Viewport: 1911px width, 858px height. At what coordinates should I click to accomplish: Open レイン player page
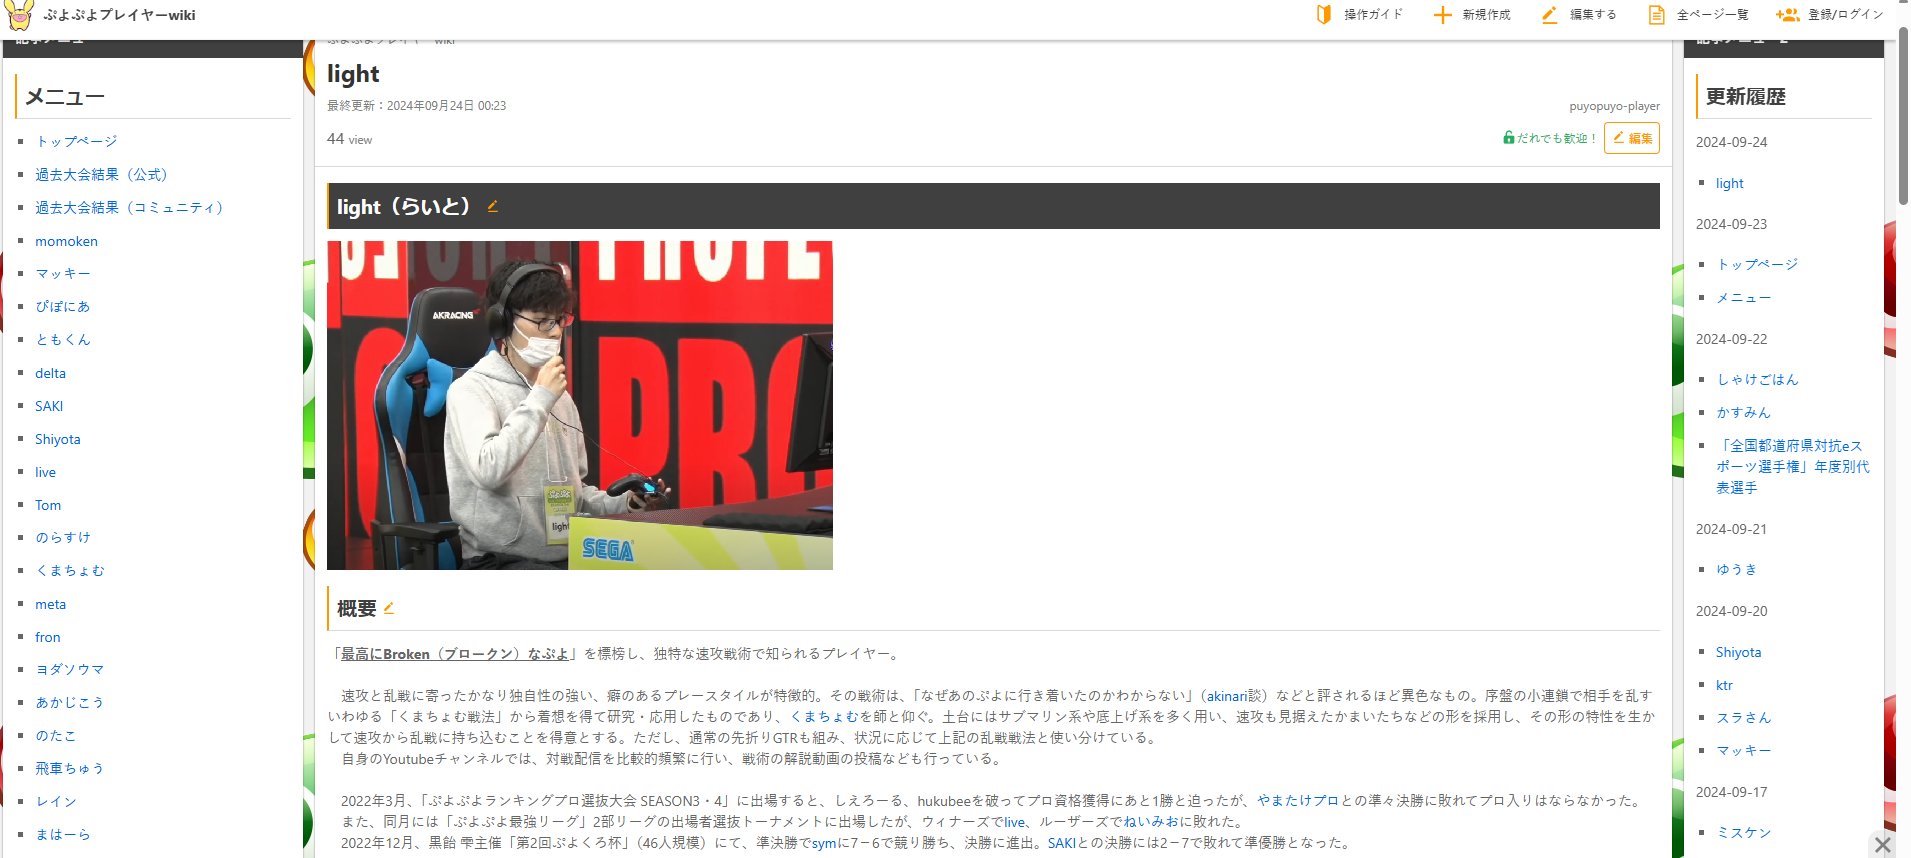[x=56, y=801]
